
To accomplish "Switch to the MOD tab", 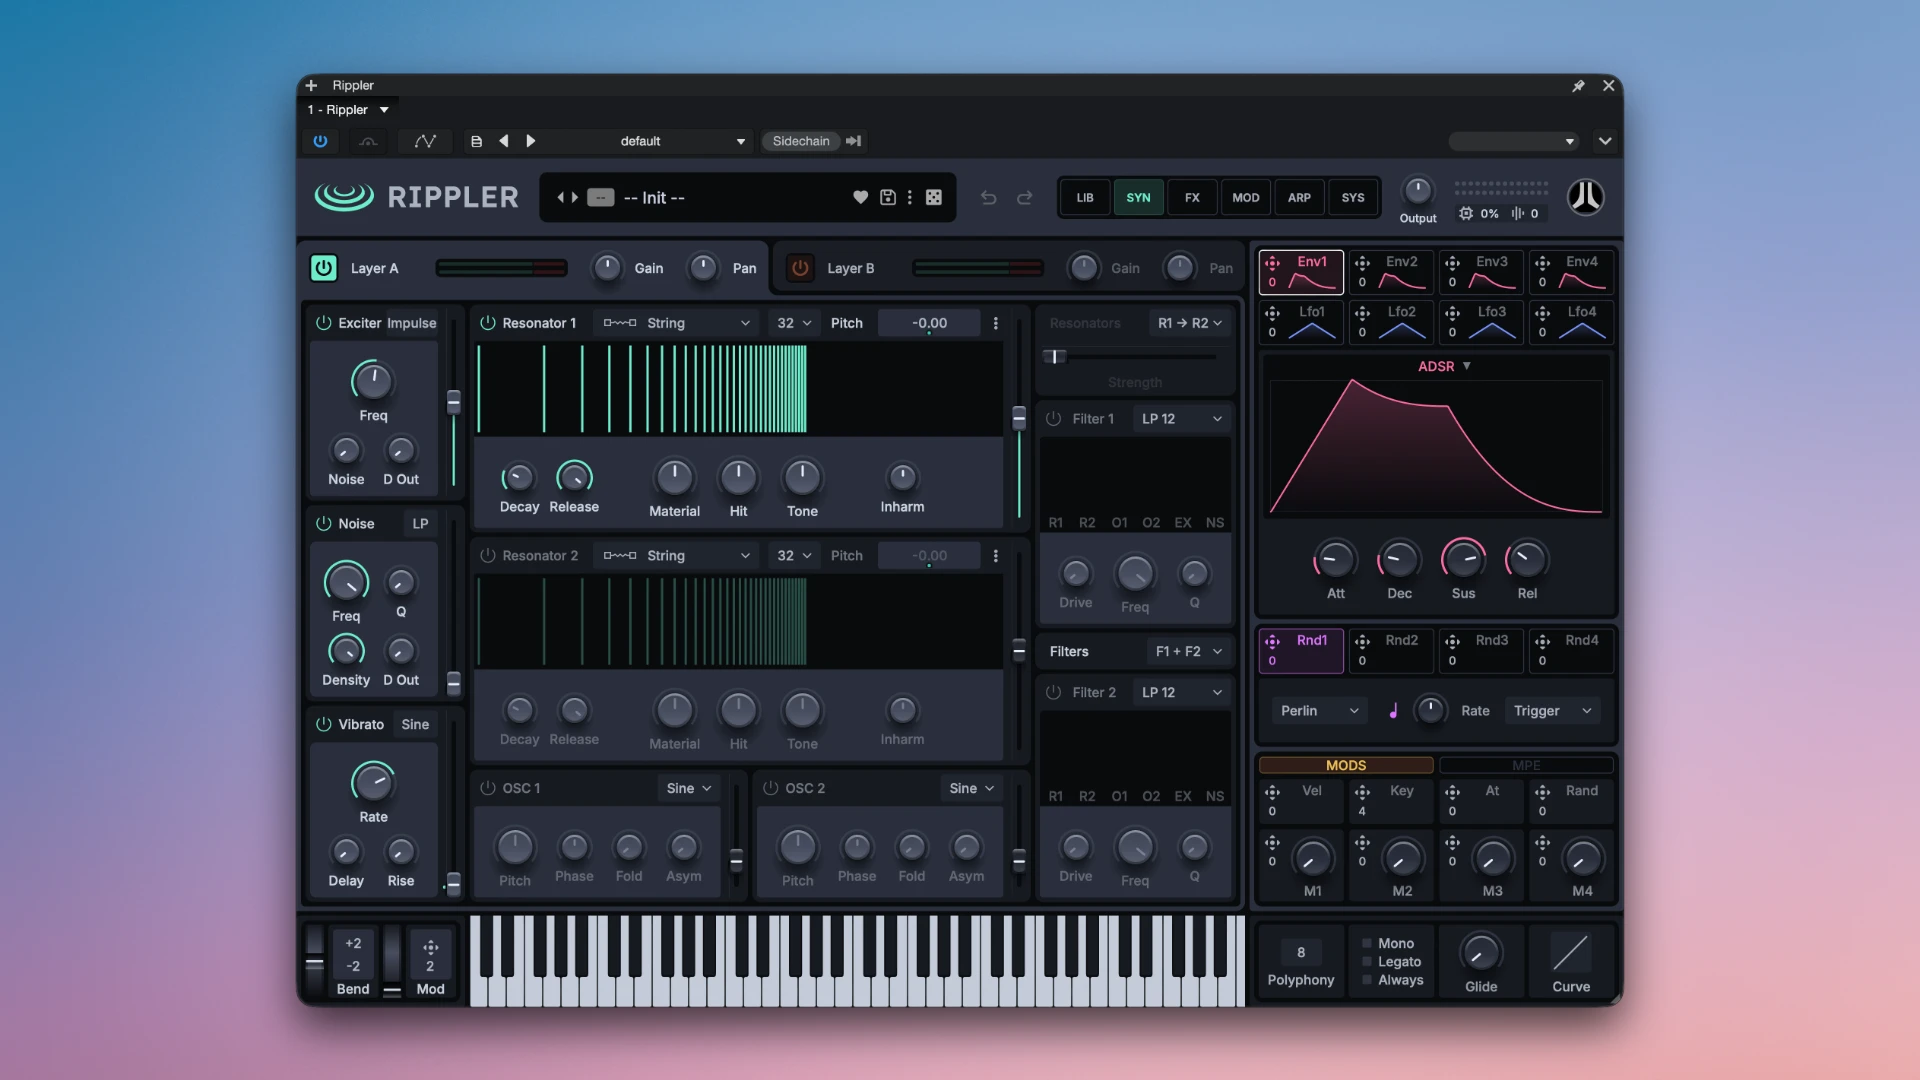I will coord(1246,197).
